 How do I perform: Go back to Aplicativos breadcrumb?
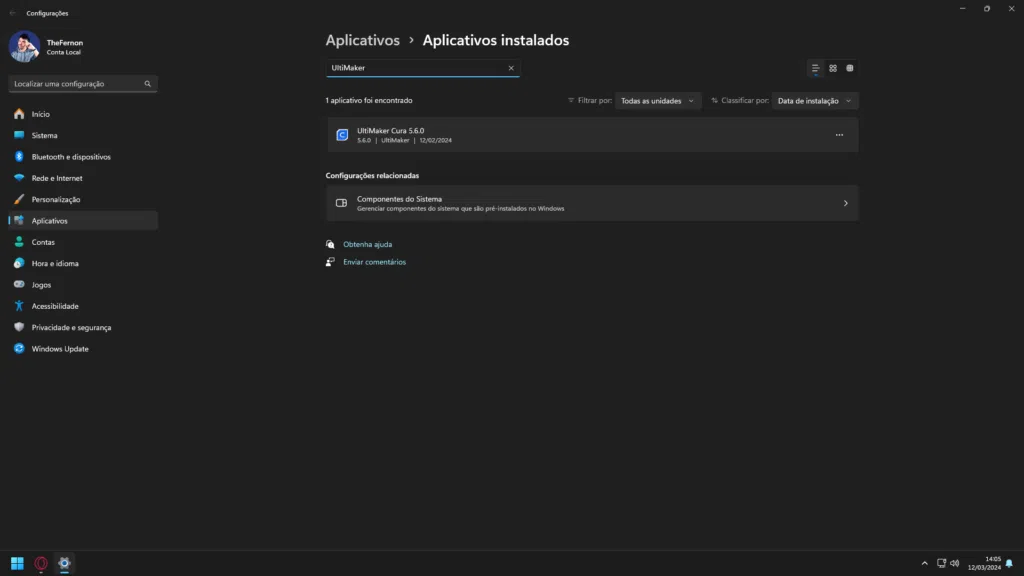(362, 41)
